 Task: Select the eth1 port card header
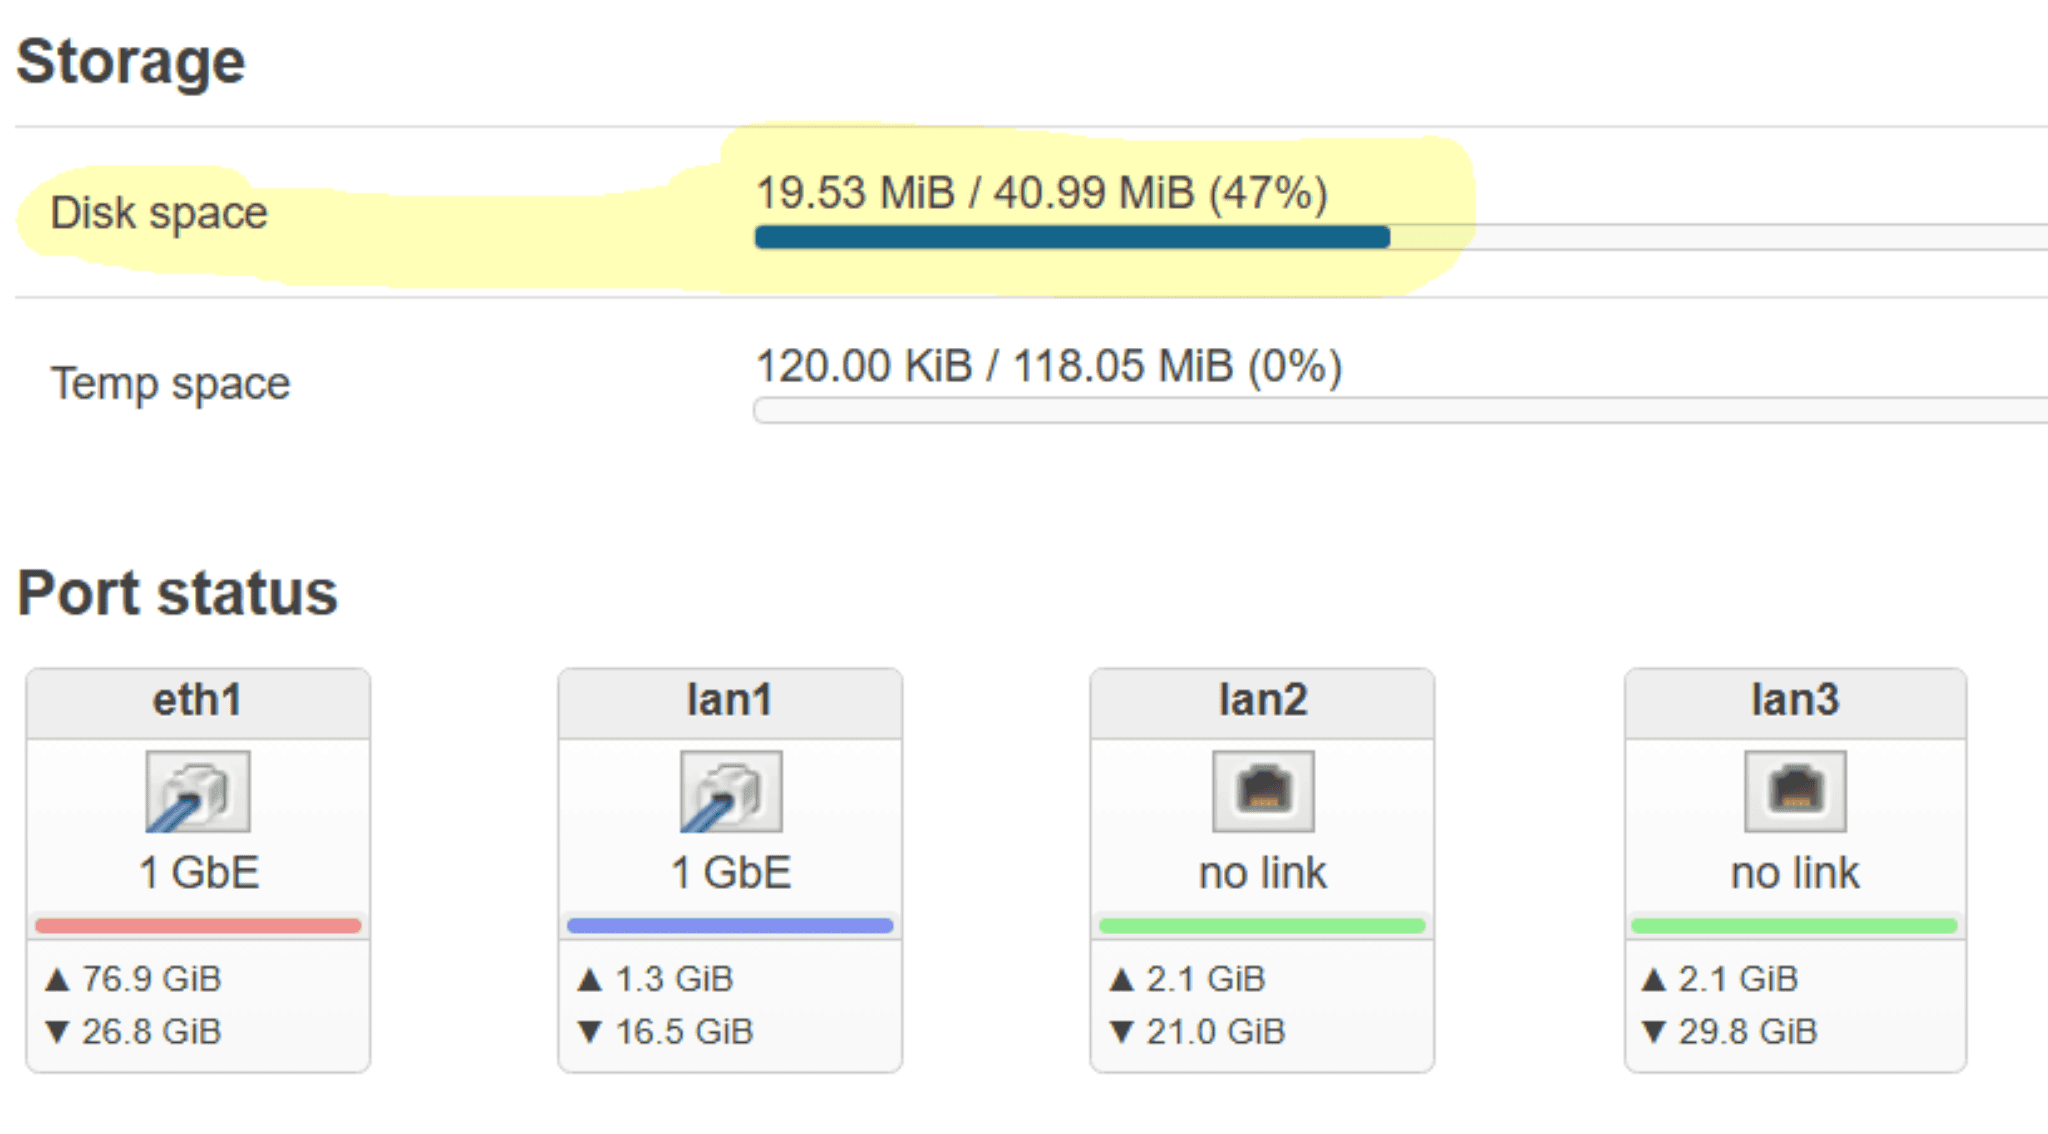[x=198, y=701]
